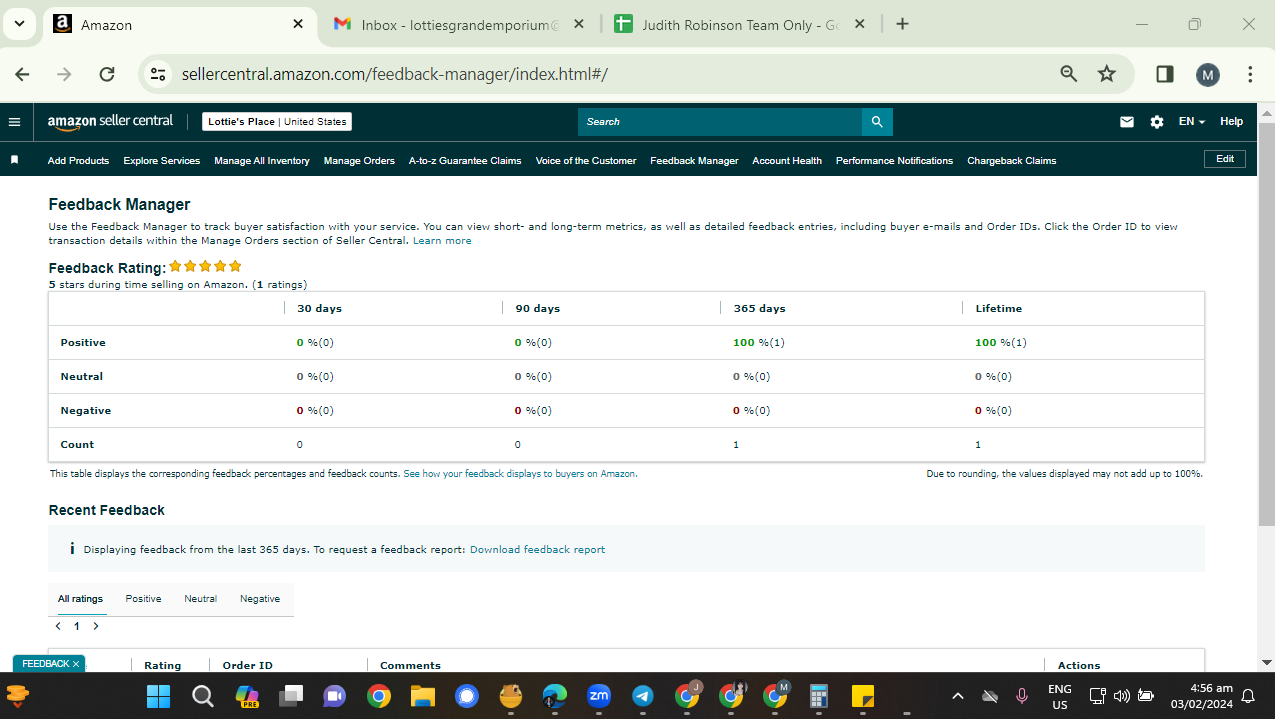Click the Chrome profile avatar M
Image resolution: width=1275 pixels, height=719 pixels.
click(1208, 74)
